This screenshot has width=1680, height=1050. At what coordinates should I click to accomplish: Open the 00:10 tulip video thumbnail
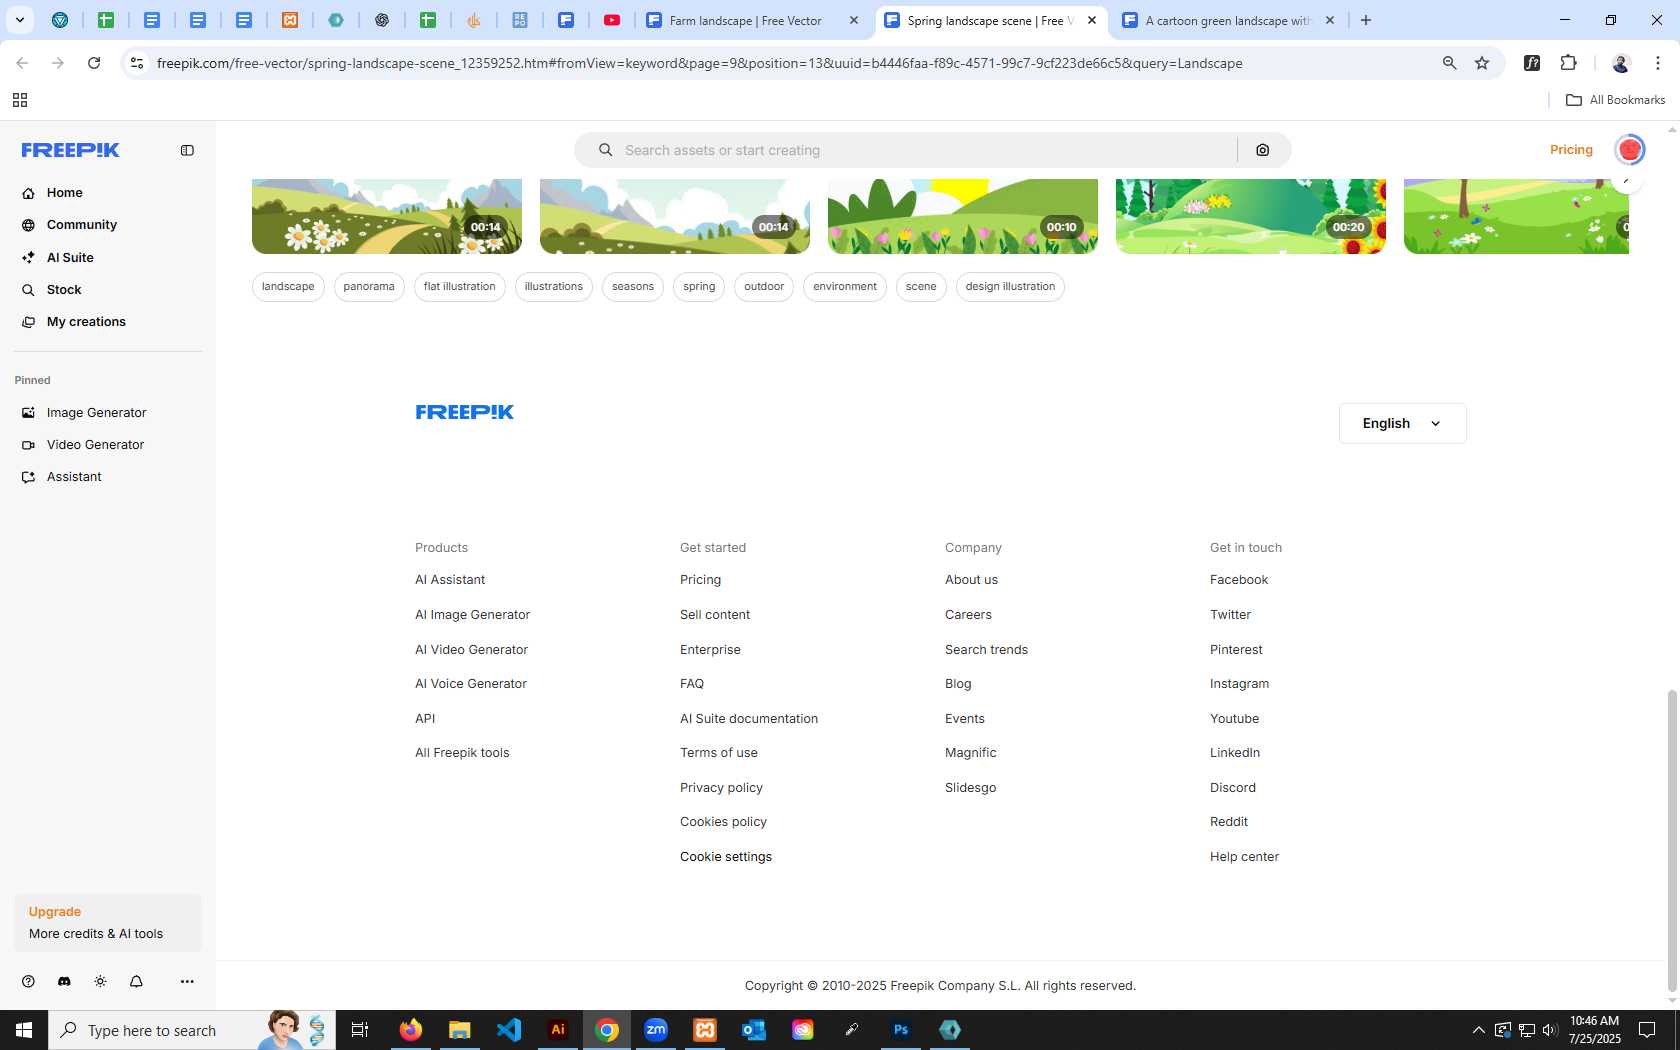click(963, 216)
